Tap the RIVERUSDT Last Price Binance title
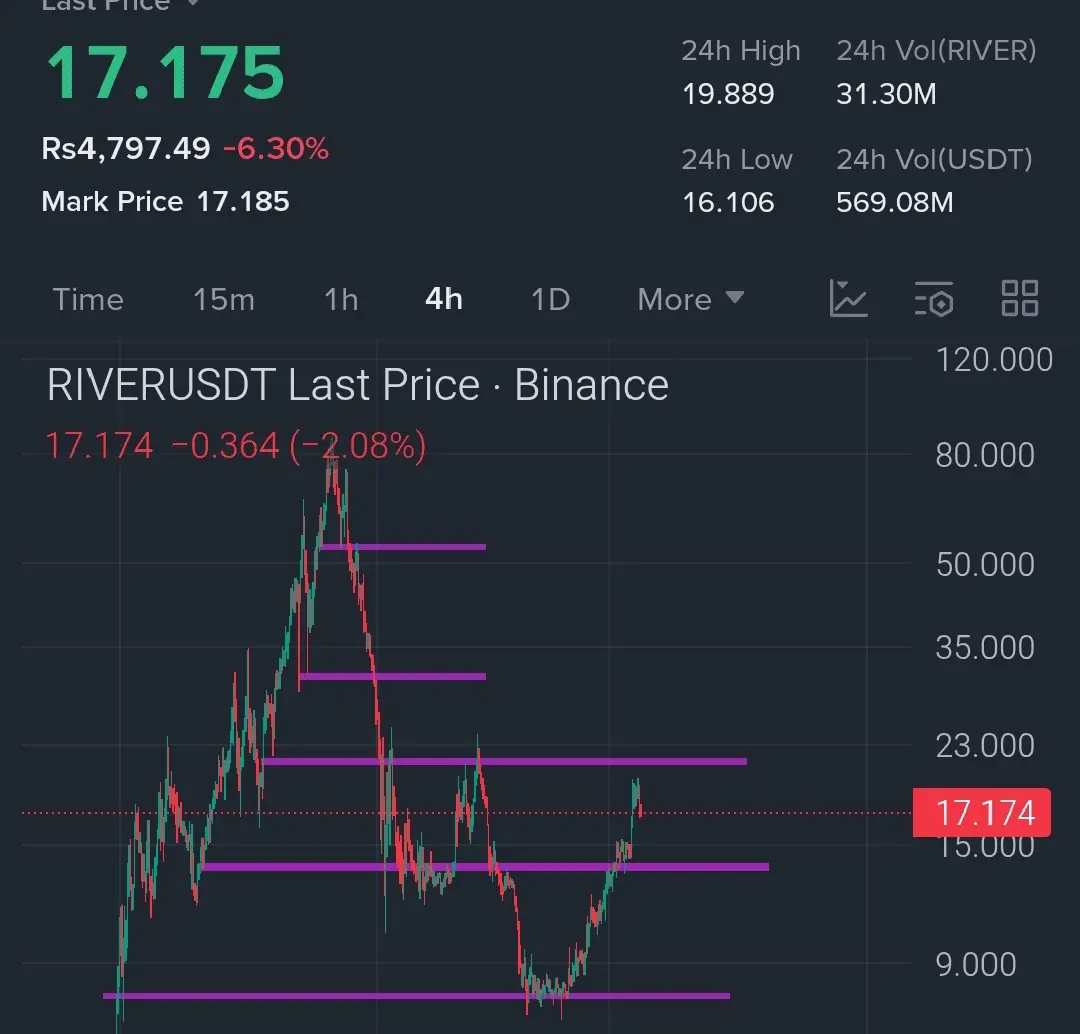This screenshot has width=1080, height=1034. 358,384
